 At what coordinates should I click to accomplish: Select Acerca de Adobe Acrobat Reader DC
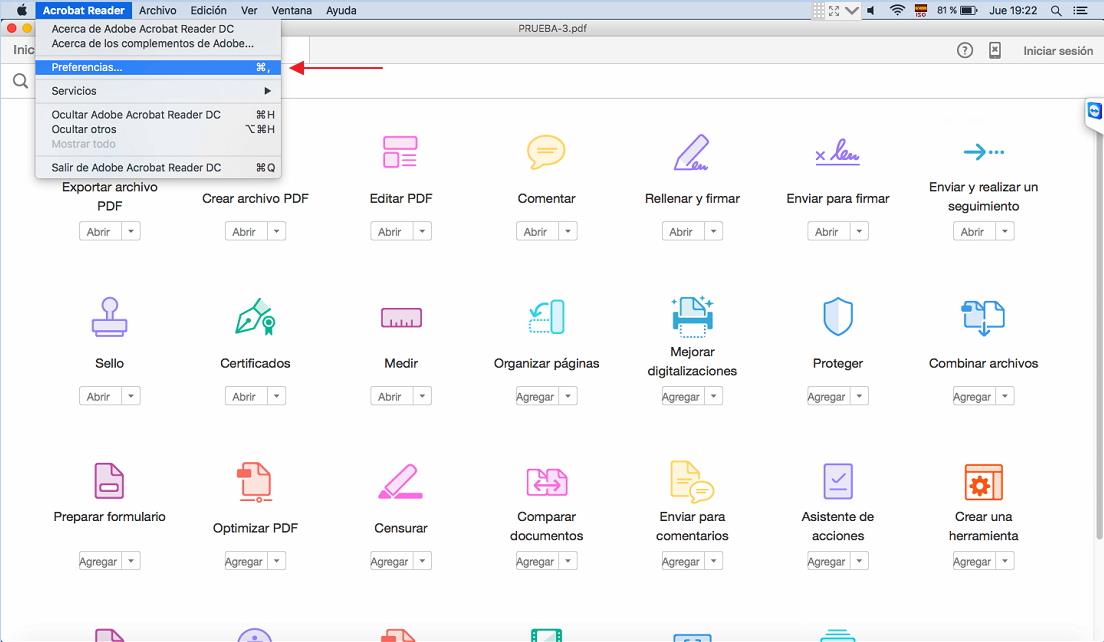pyautogui.click(x=158, y=29)
